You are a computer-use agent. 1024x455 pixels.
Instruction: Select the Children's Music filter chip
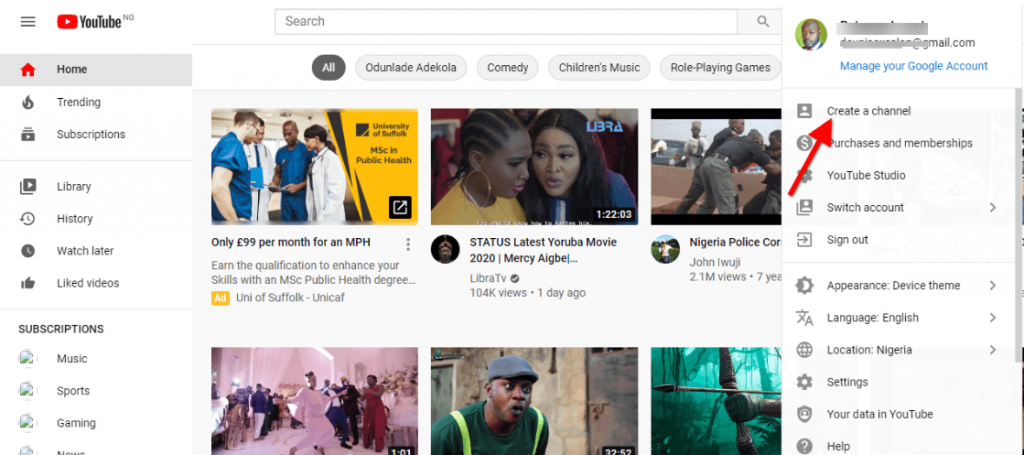599,67
